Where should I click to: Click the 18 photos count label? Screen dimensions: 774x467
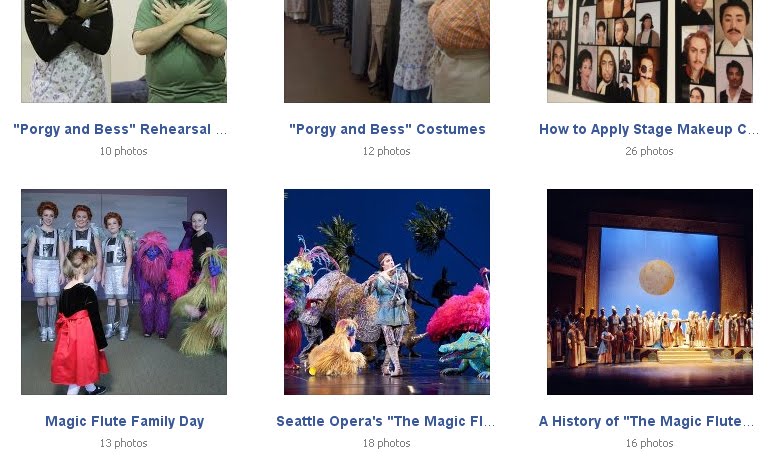coord(387,443)
